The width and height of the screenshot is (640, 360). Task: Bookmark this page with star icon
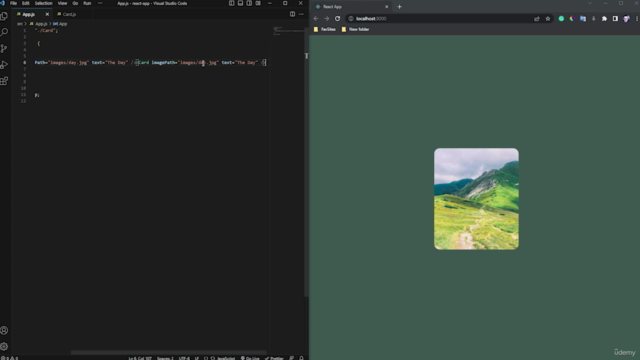coord(548,19)
